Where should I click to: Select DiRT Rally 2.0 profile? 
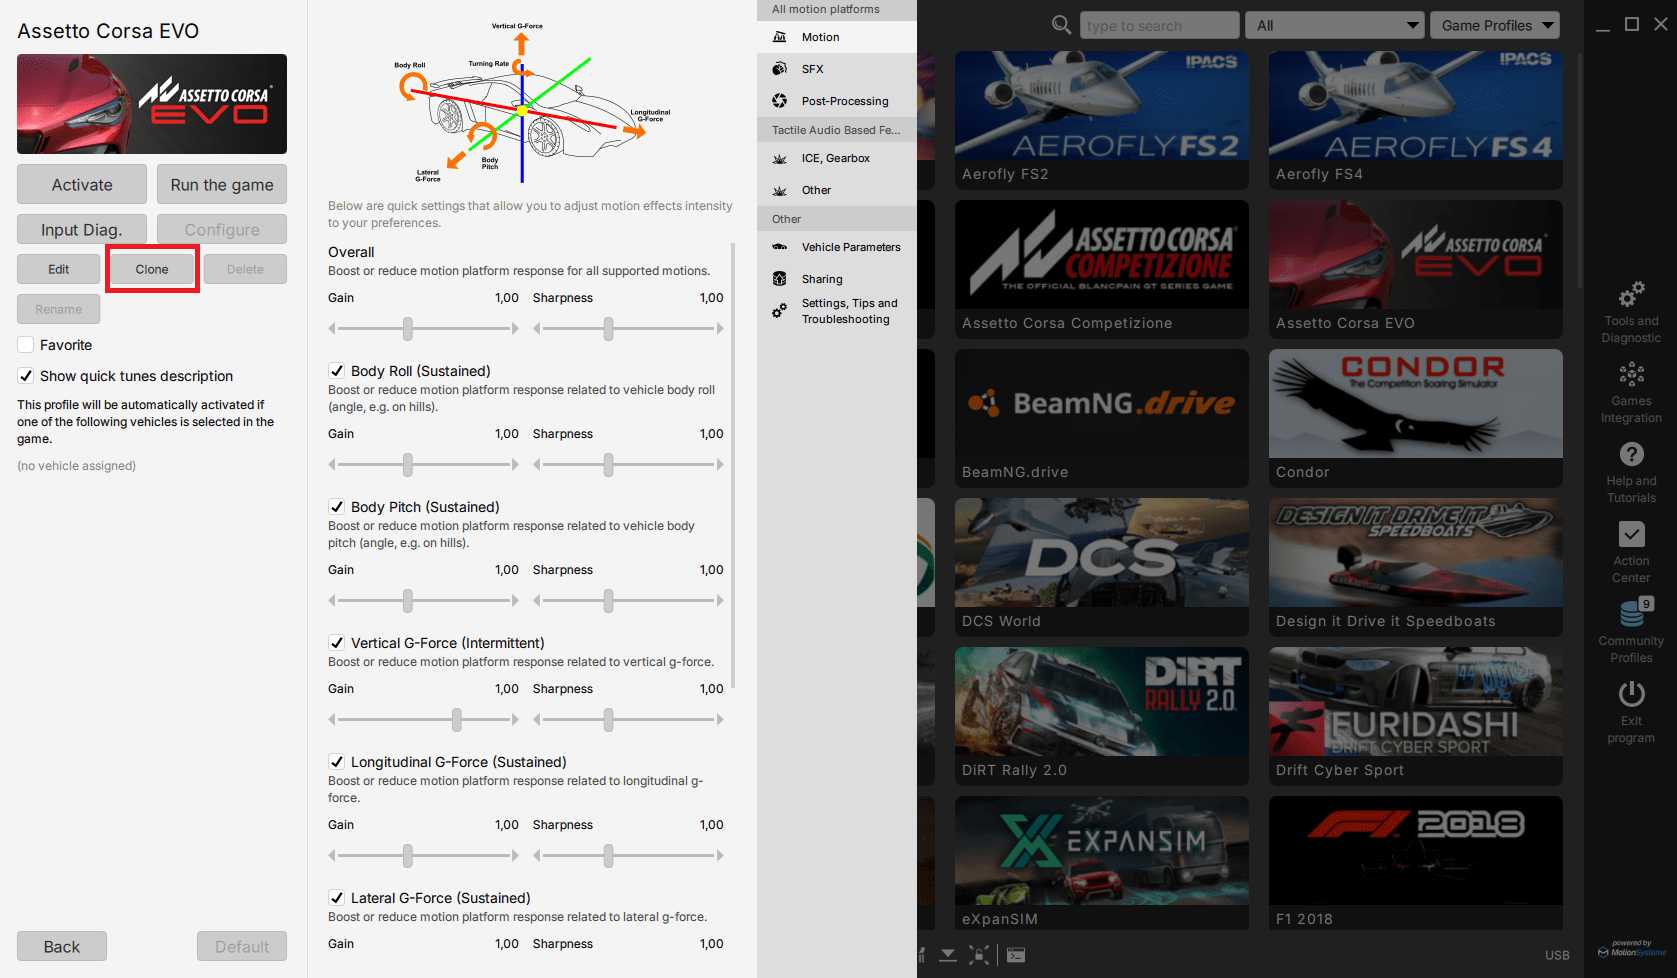[x=1102, y=715]
